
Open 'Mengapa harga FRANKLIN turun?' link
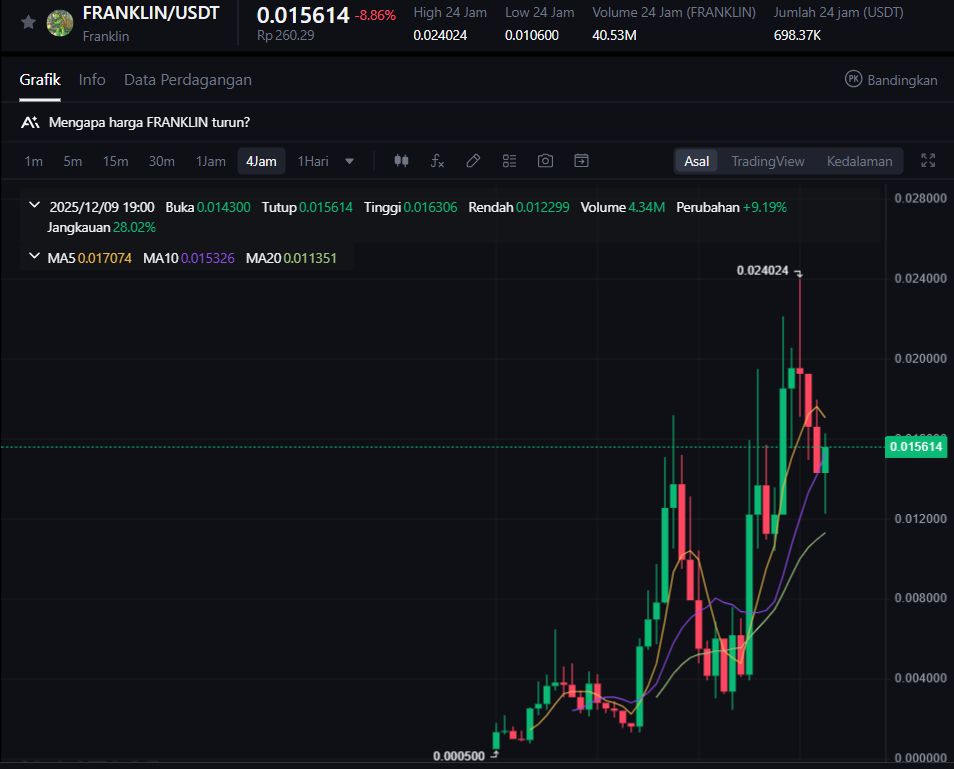(x=148, y=123)
